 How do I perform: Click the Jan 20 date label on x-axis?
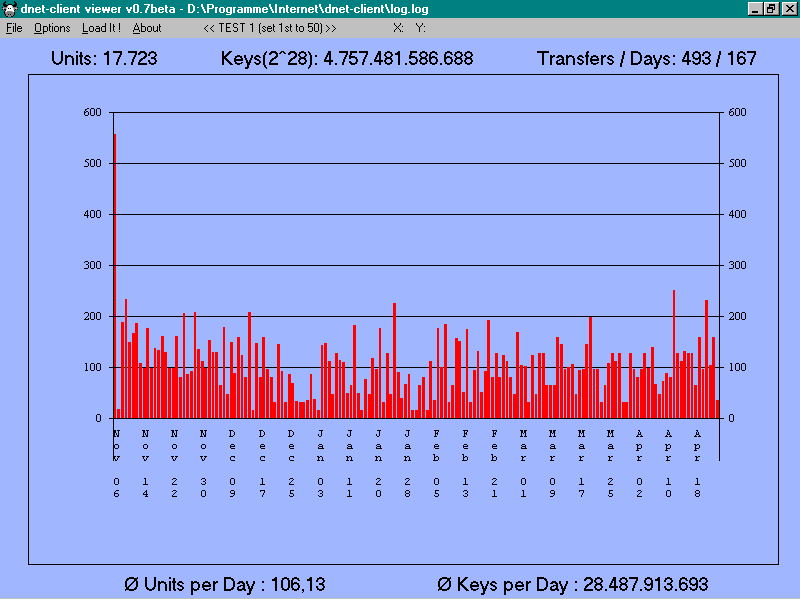(x=378, y=463)
